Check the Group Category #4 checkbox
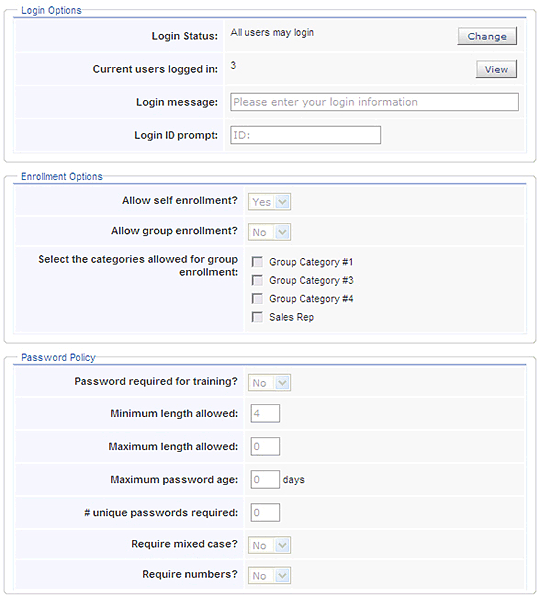Screen dimensions: 540x597 pos(257,298)
